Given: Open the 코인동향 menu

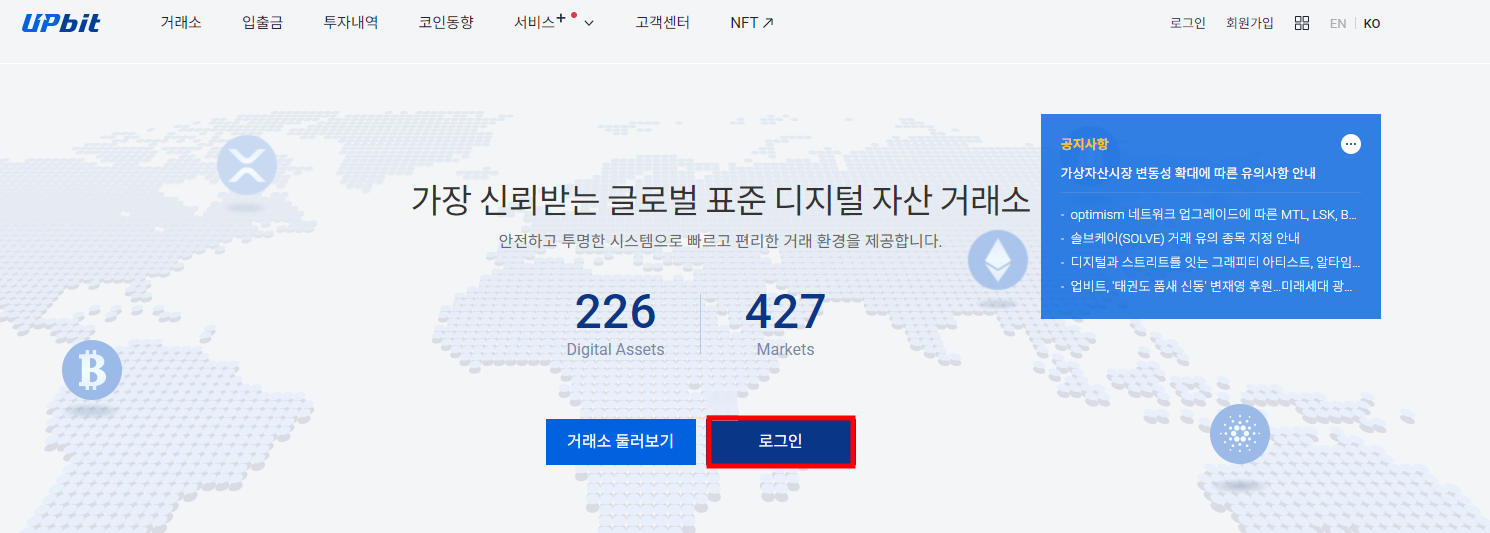Looking at the screenshot, I should (x=446, y=23).
